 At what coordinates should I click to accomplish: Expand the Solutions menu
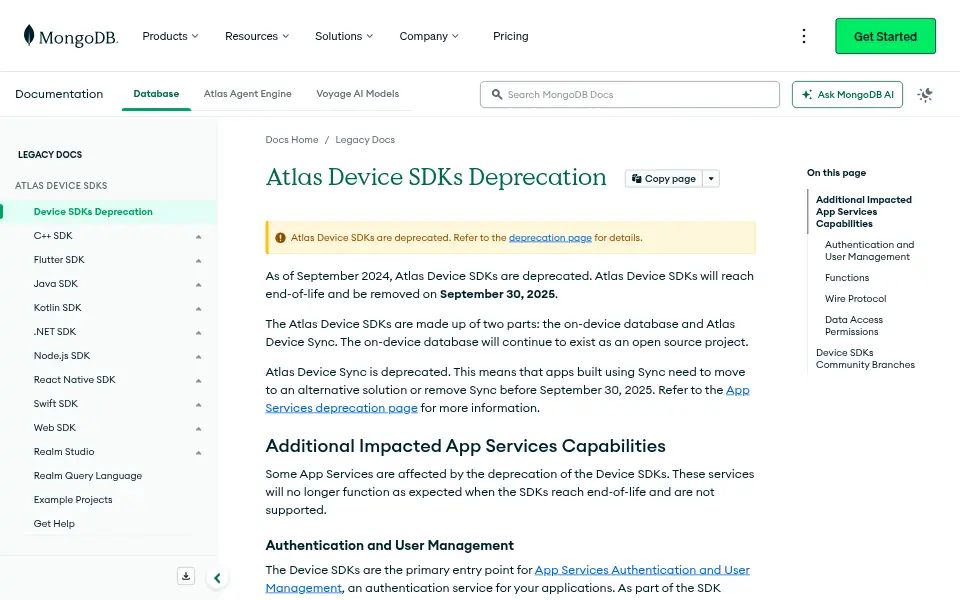click(344, 36)
